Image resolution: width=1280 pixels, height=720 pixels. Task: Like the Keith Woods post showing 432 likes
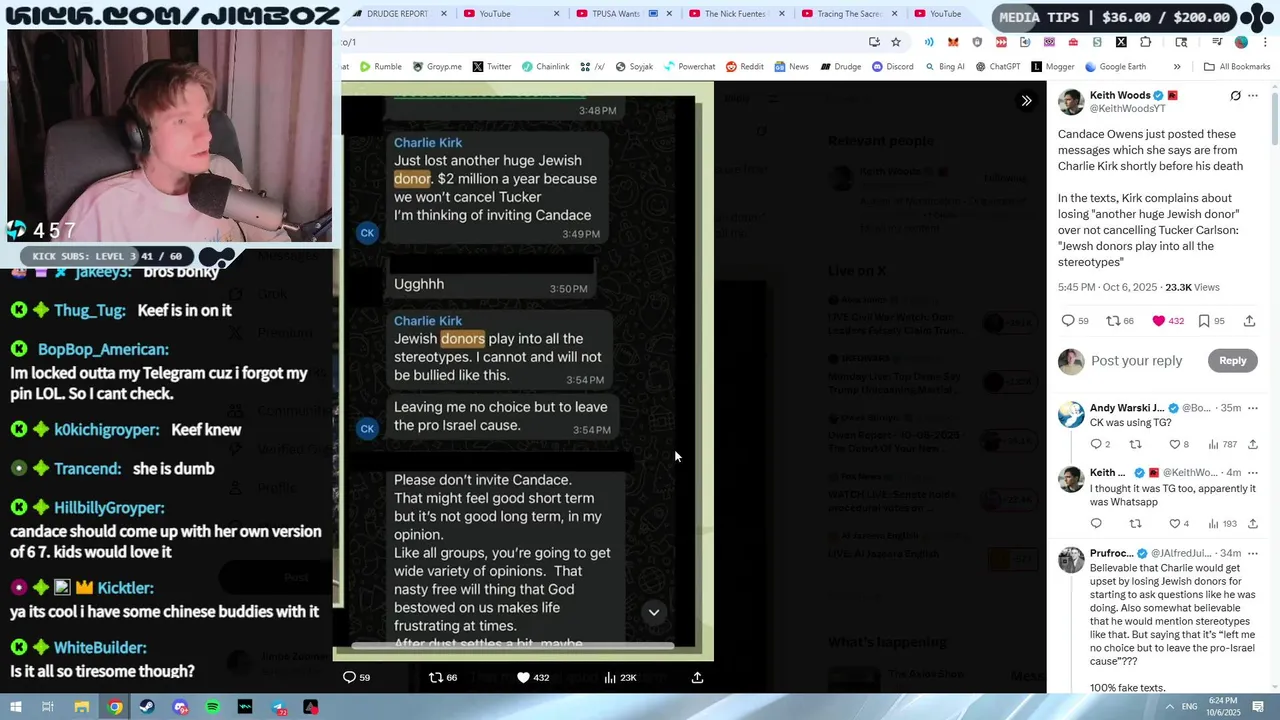pyautogui.click(x=1158, y=321)
